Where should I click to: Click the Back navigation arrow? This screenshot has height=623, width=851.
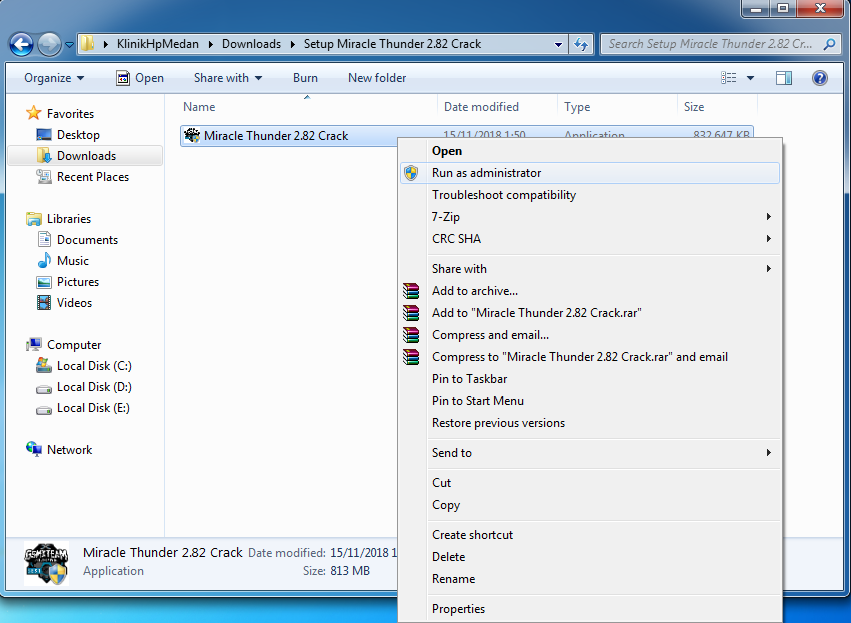(x=22, y=44)
